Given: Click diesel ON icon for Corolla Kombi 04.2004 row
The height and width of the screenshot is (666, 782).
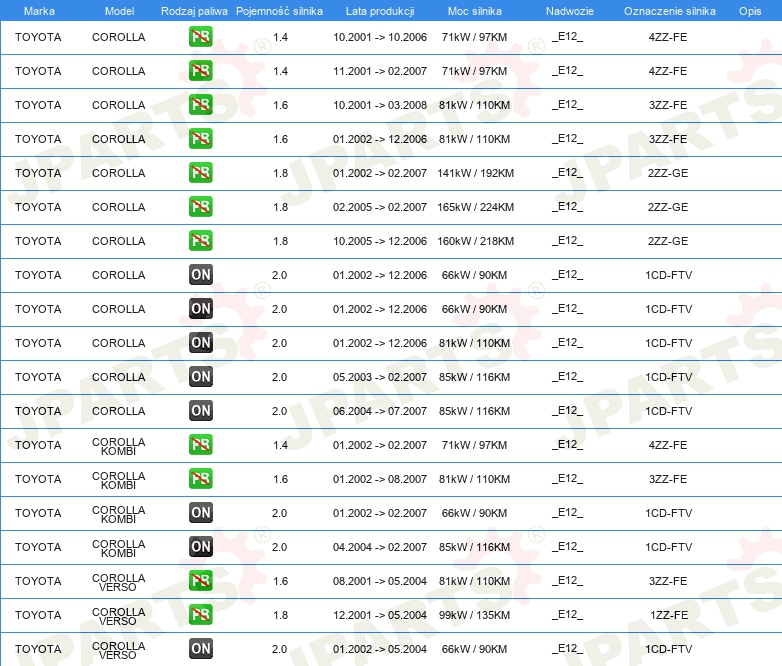Looking at the screenshot, I should [x=200, y=547].
